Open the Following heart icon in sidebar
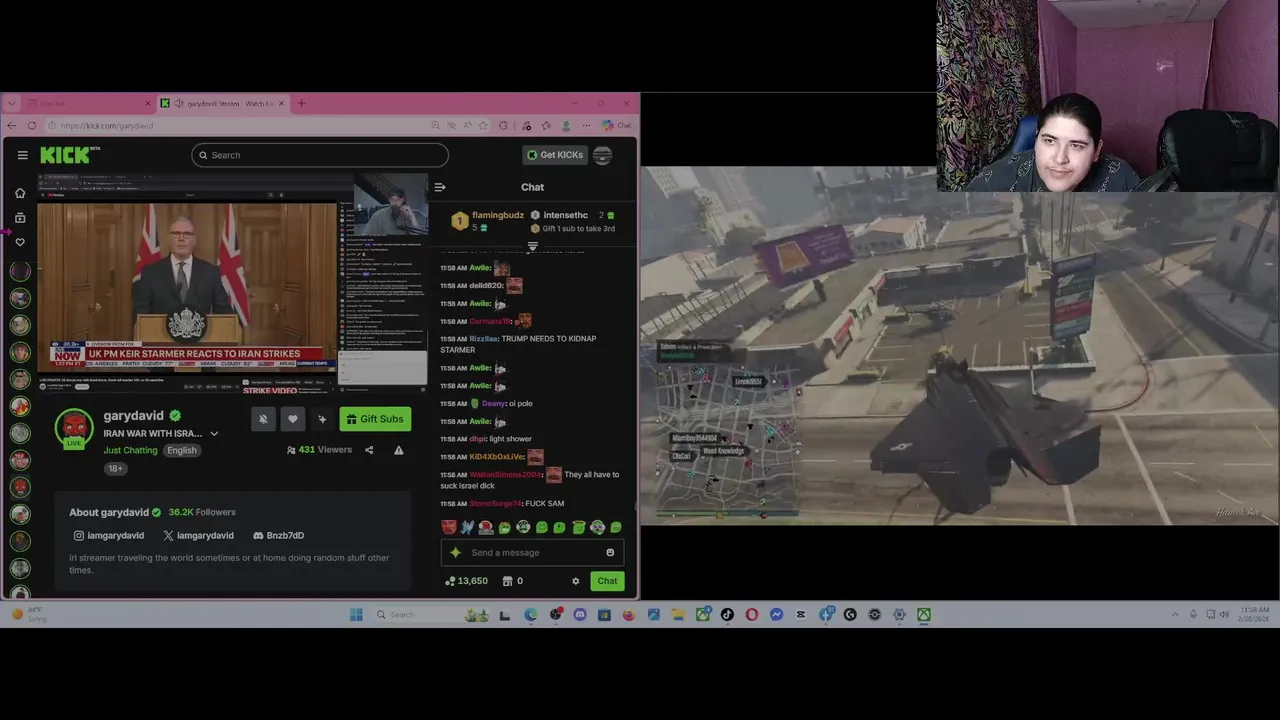The image size is (1280, 720). point(20,242)
